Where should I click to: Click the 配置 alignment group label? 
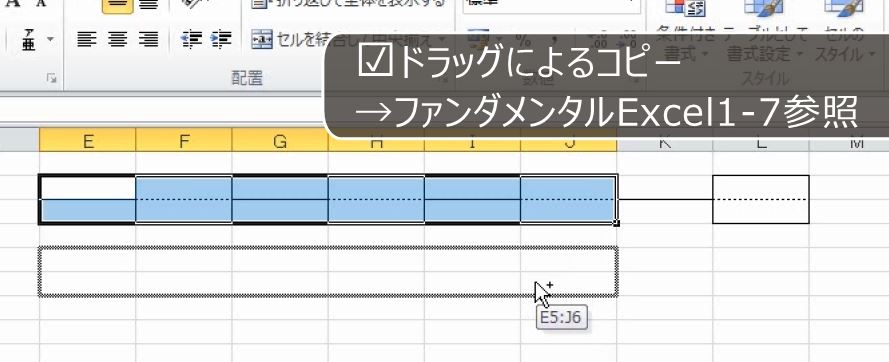pos(247,79)
